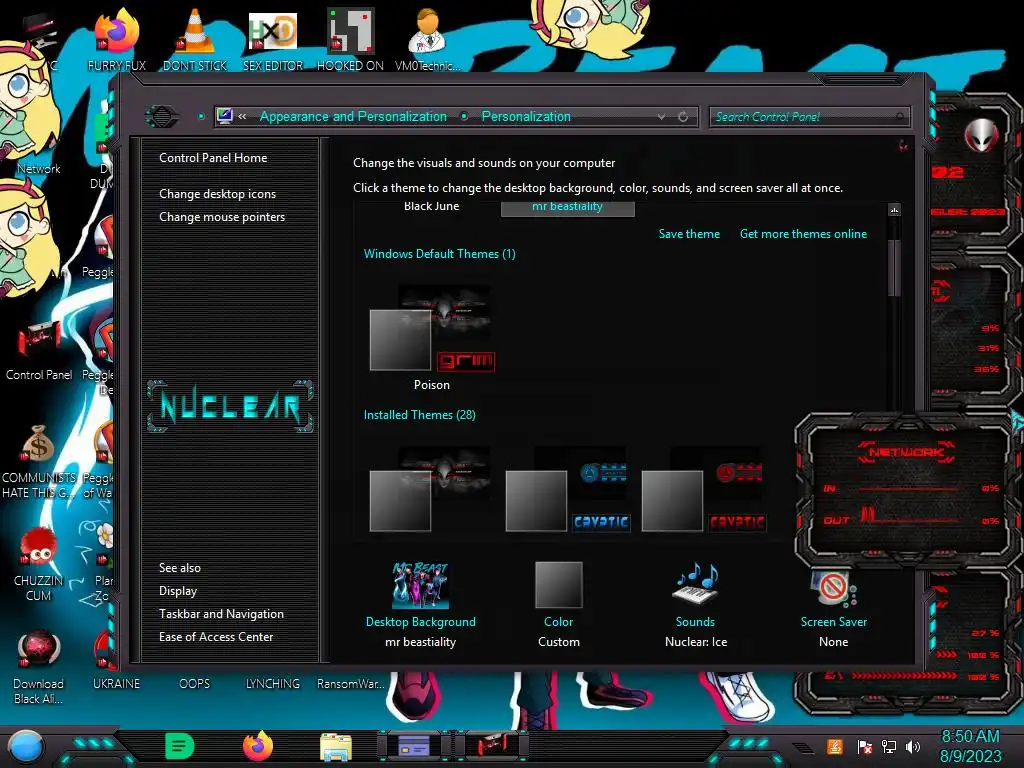1024x768 pixels.
Task: Open the LYNCHING desktop item
Action: [272, 684]
